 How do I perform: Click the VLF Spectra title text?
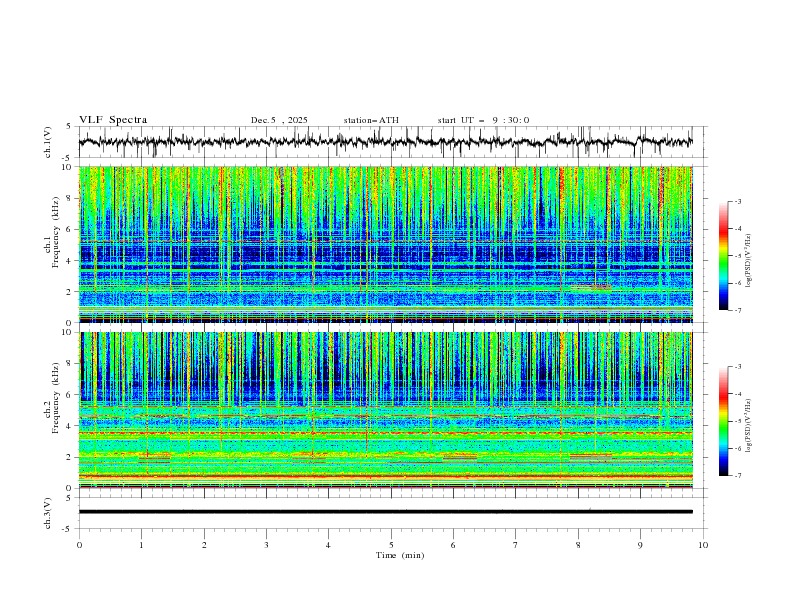point(112,120)
